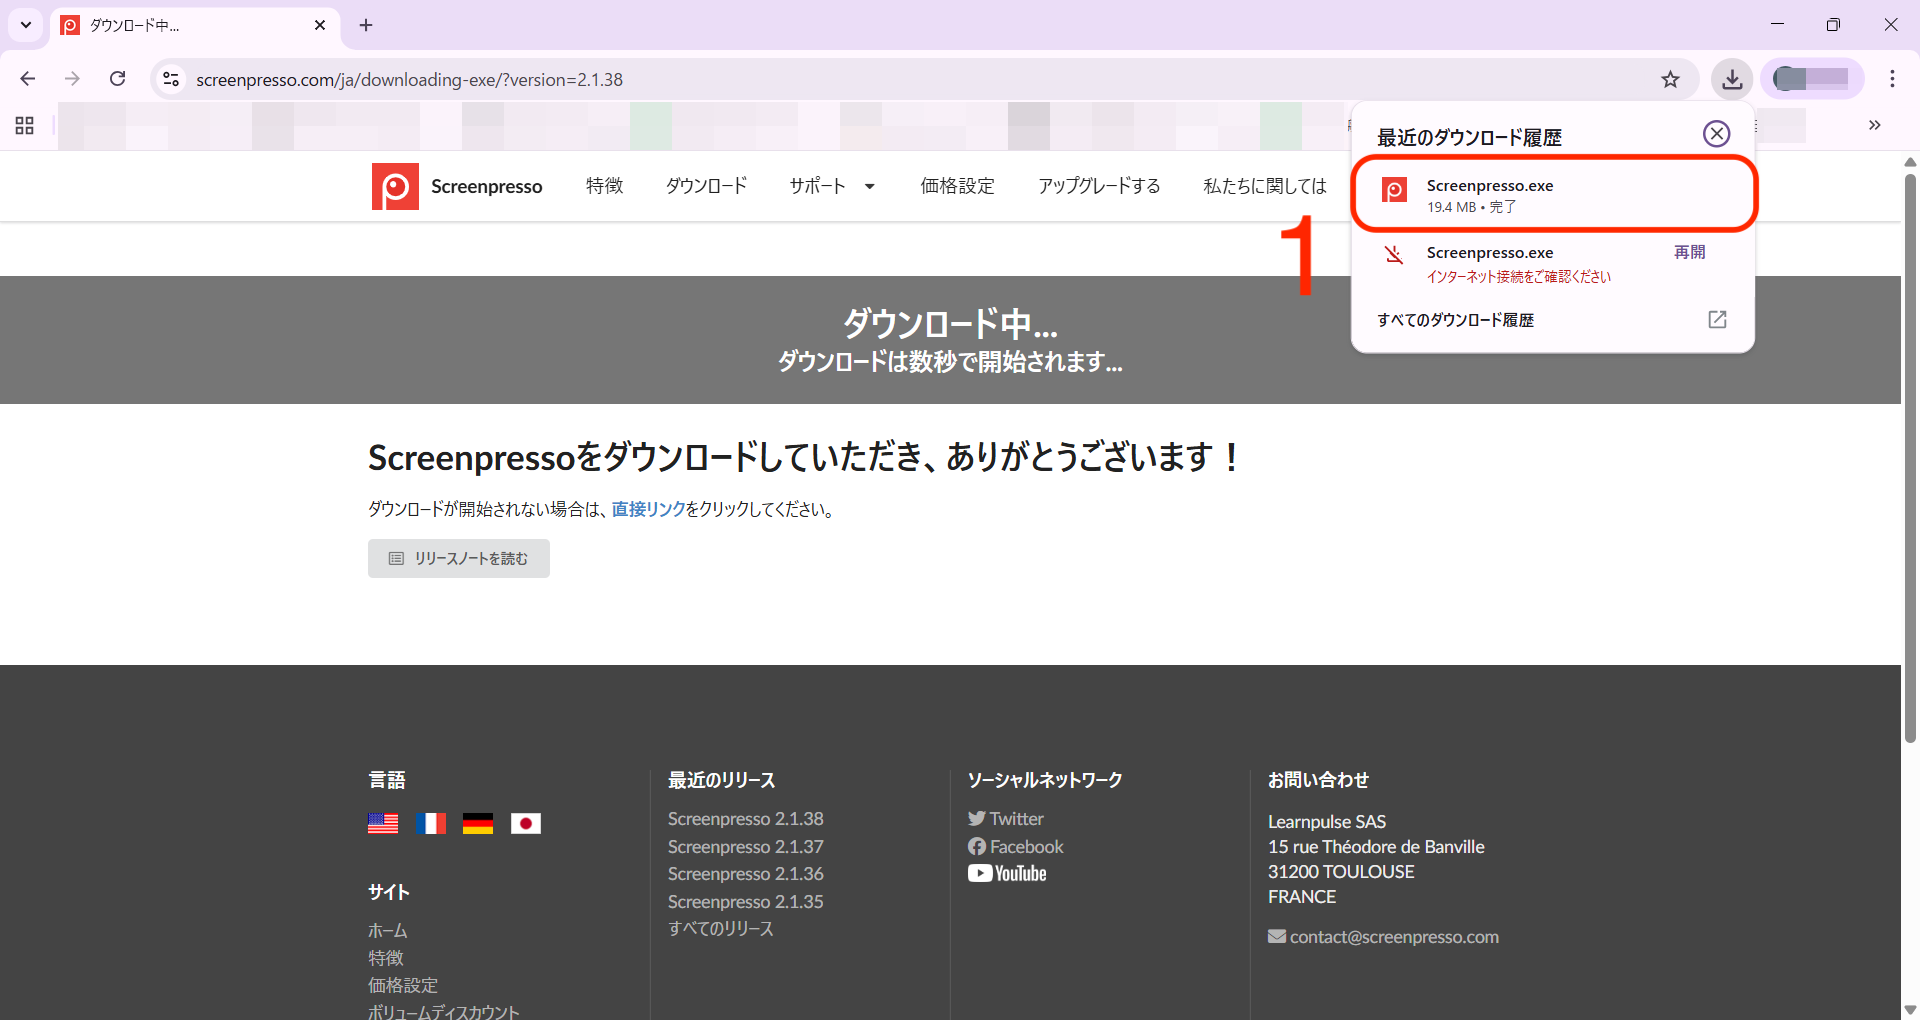The image size is (1920, 1020).
Task: Reload the page with the refresh icon
Action: (x=117, y=79)
